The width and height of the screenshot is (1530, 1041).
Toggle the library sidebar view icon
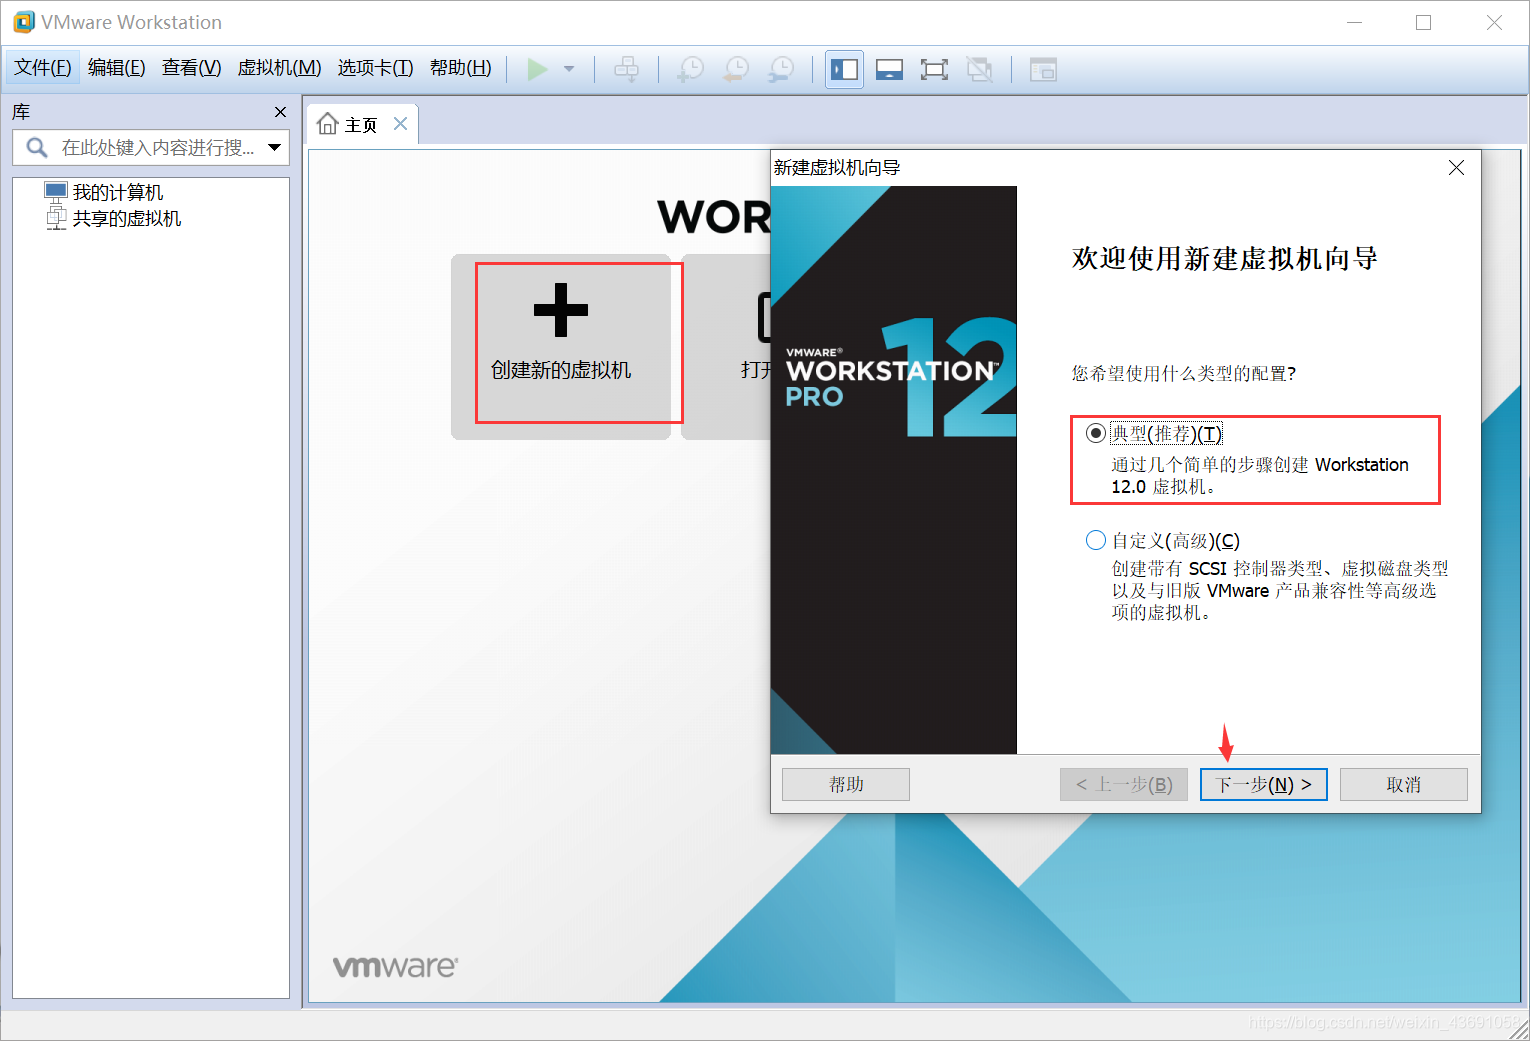coord(845,69)
